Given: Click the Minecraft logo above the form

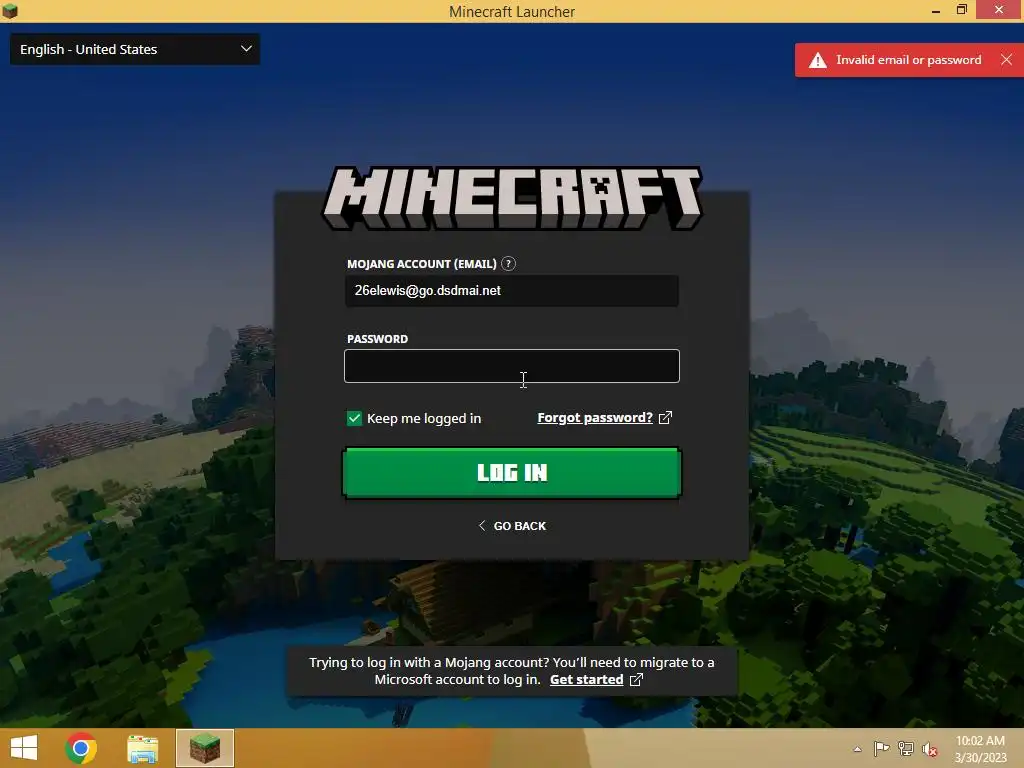Looking at the screenshot, I should [512, 198].
